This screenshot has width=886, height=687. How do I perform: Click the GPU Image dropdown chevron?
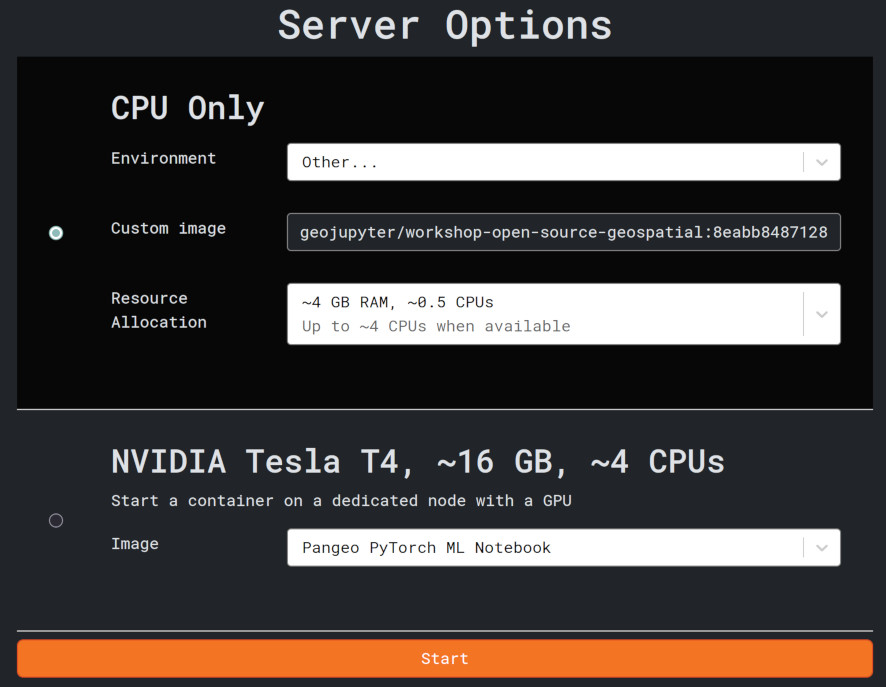[821, 548]
